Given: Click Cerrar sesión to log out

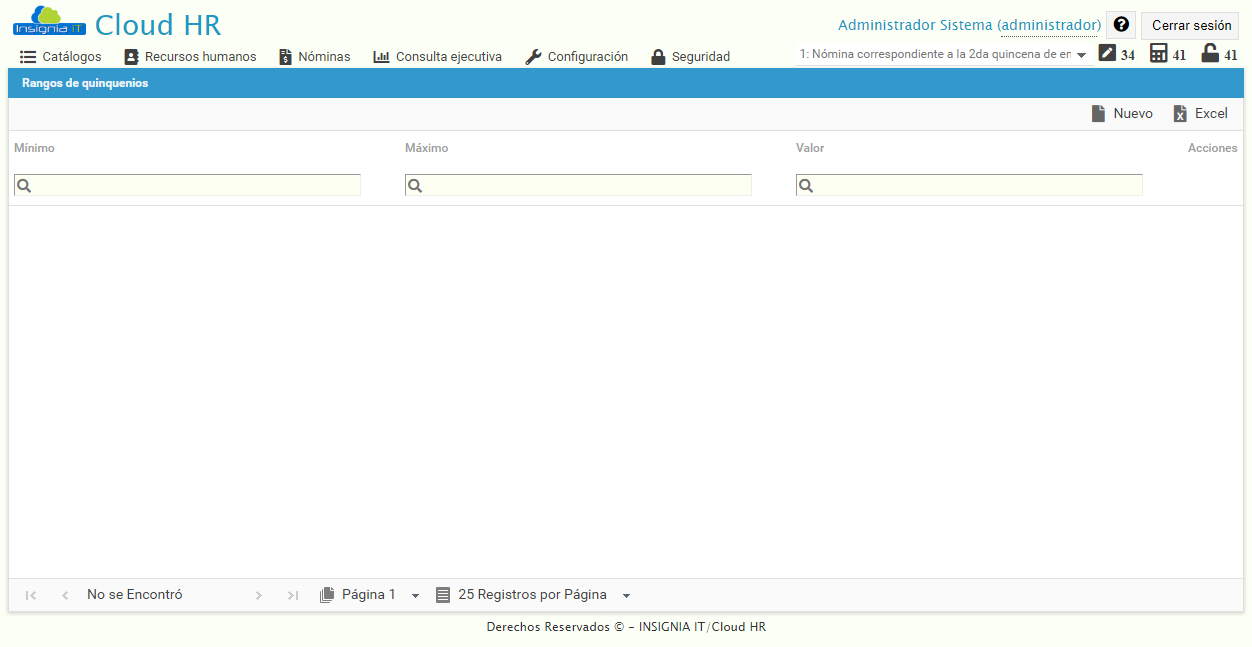Looking at the screenshot, I should [1189, 24].
